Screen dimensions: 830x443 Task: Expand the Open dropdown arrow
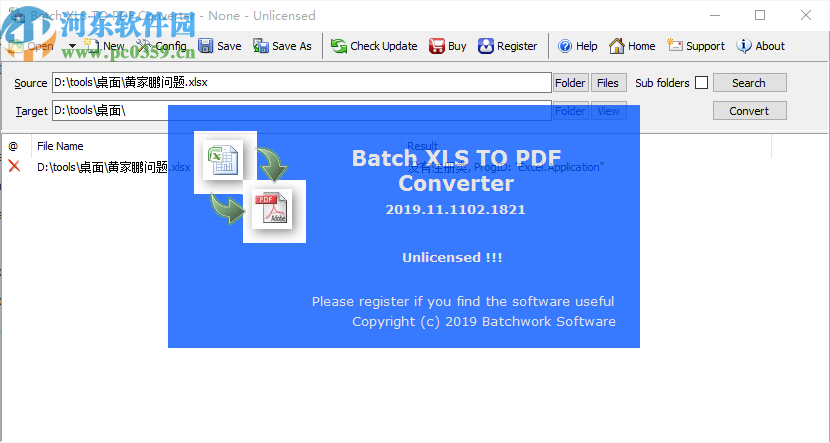click(x=72, y=46)
